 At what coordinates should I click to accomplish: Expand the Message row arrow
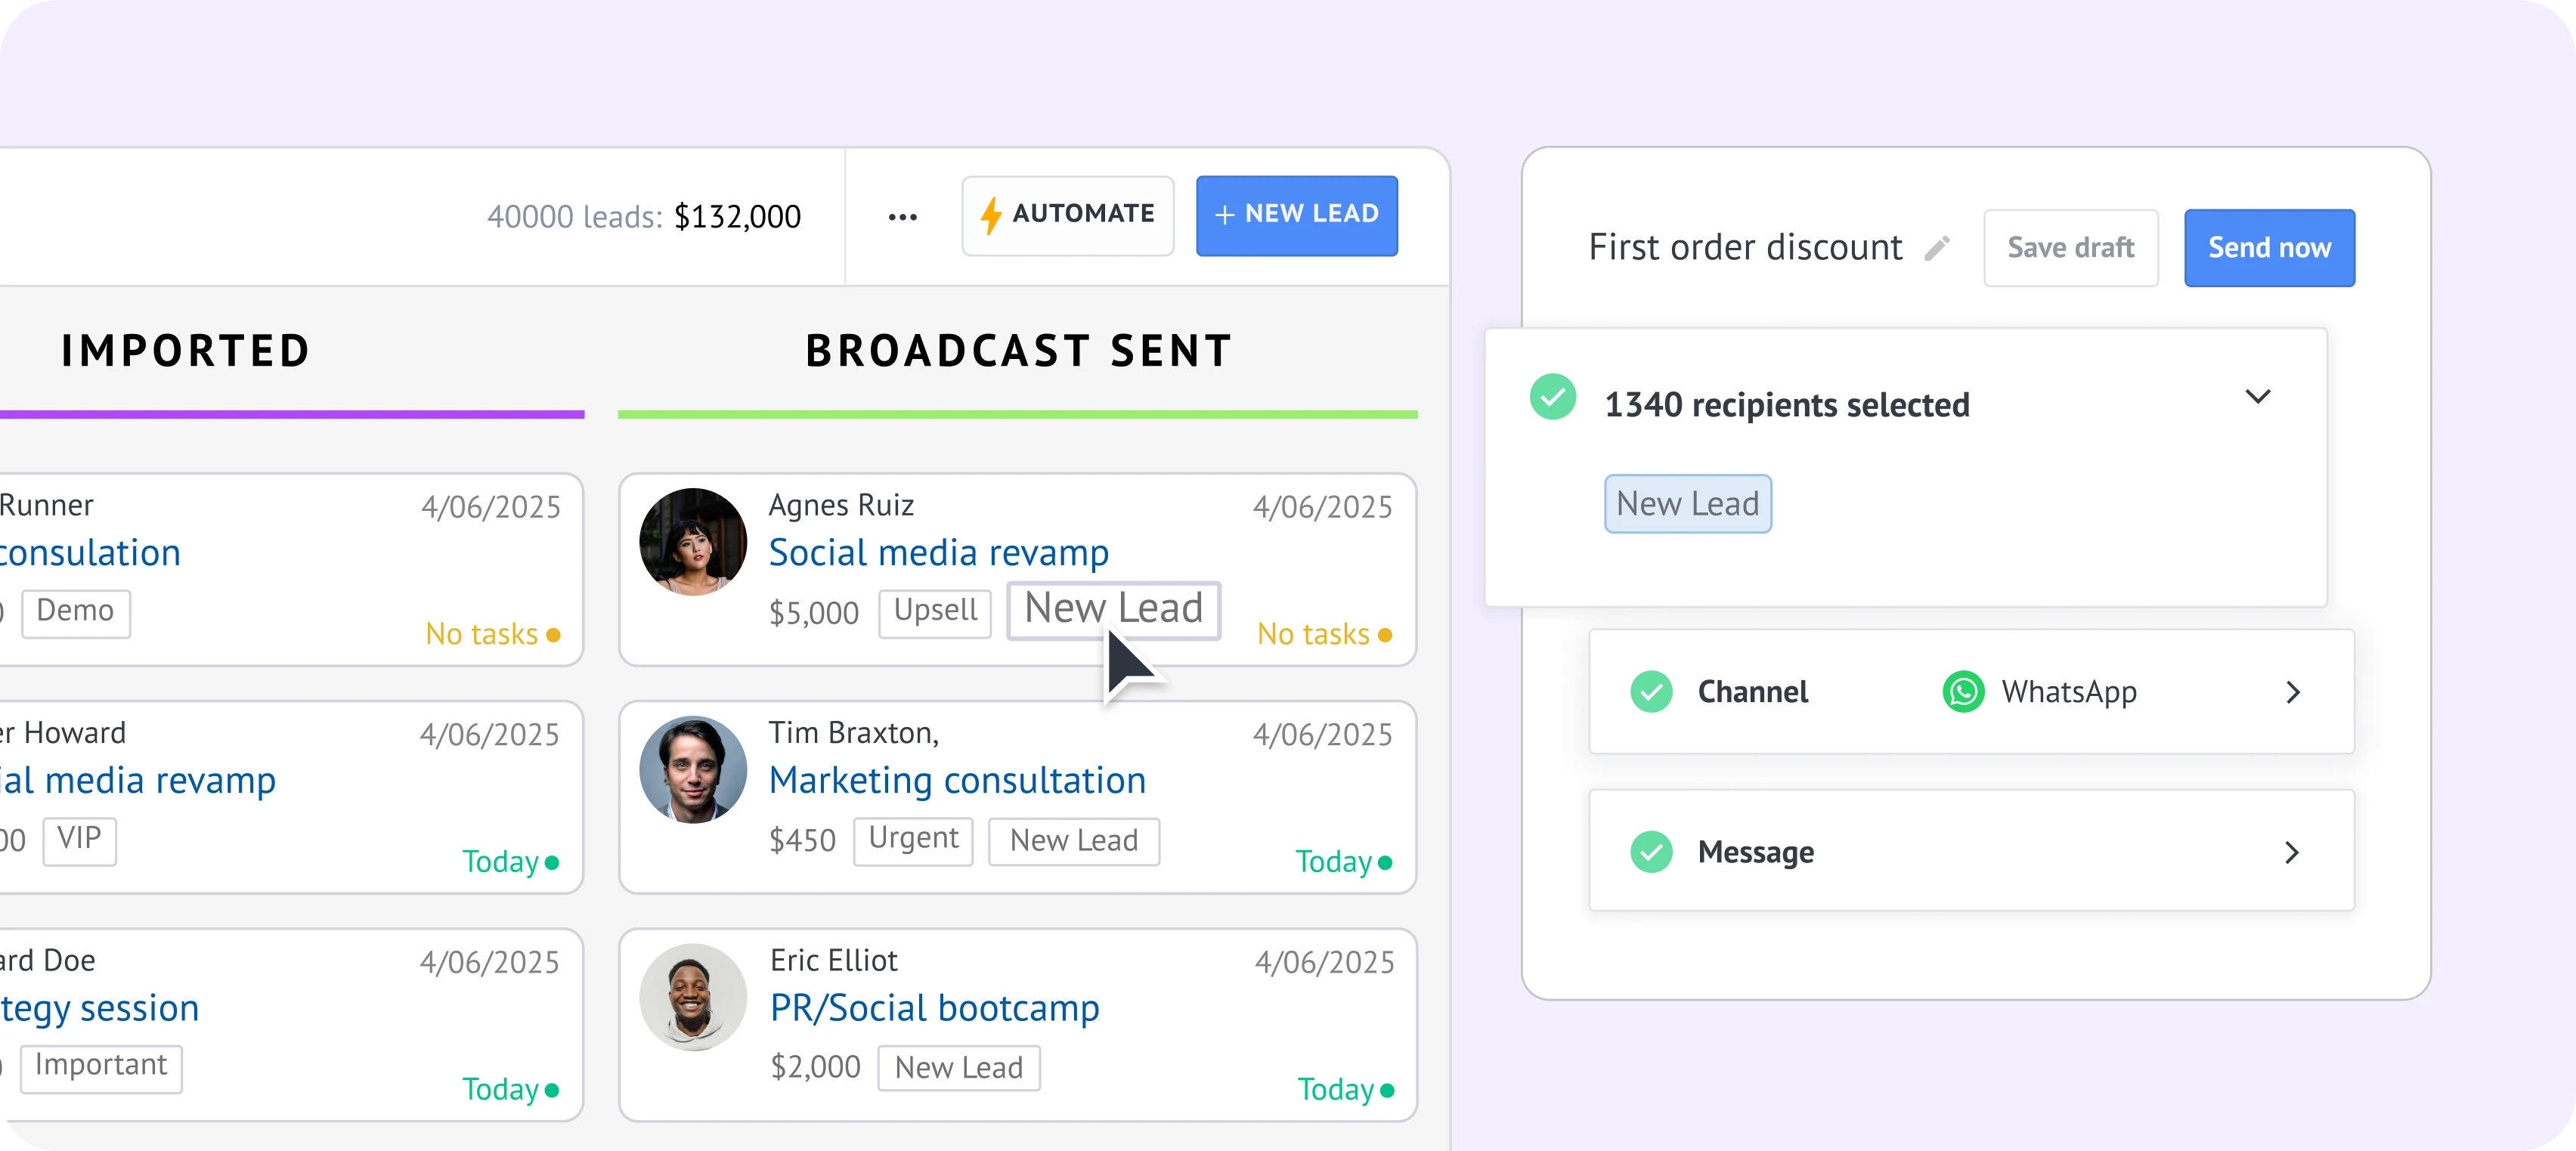click(2293, 852)
